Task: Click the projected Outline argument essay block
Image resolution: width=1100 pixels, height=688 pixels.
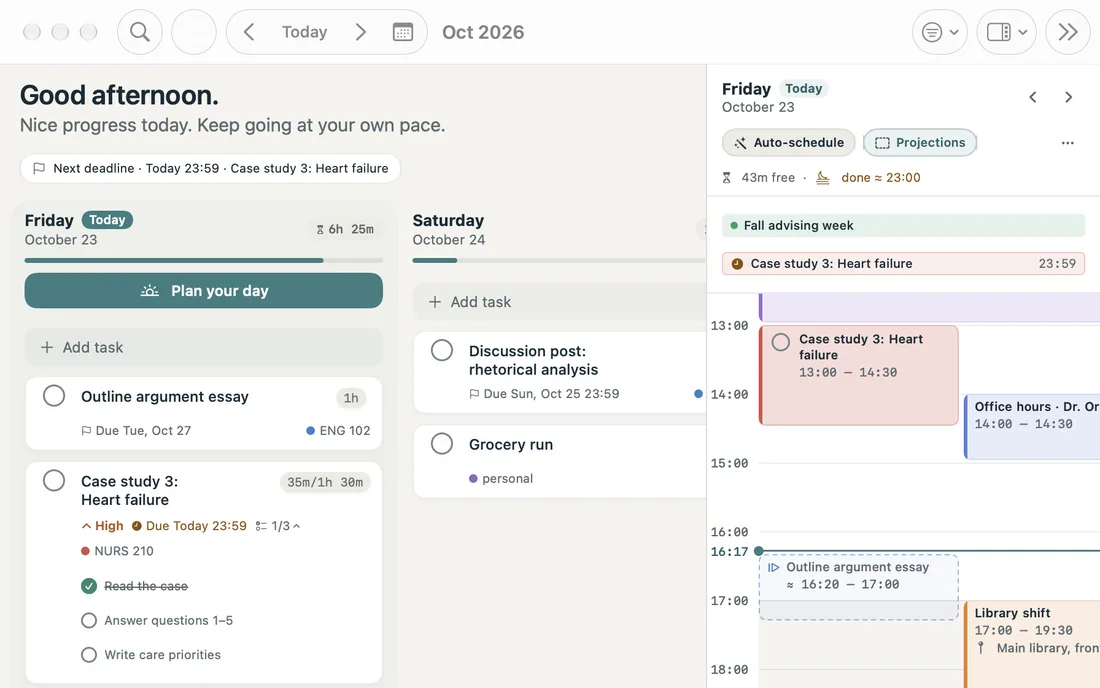Action: pyautogui.click(x=859, y=587)
